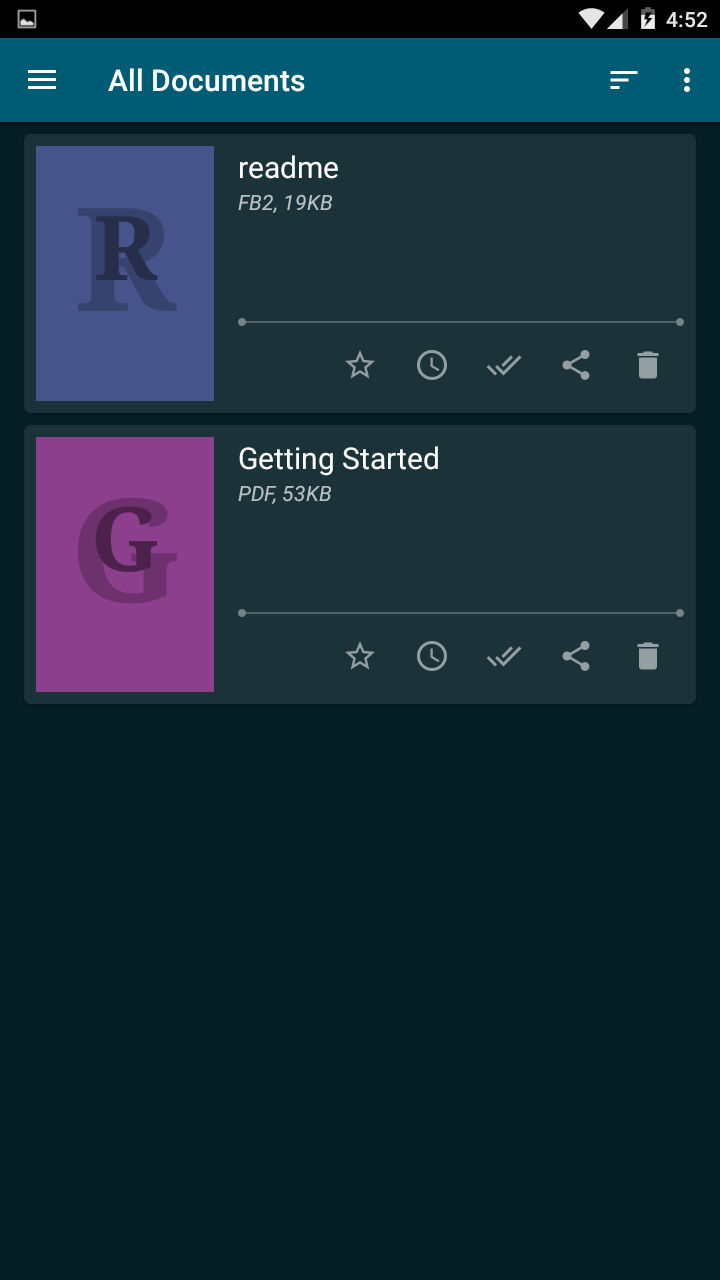Open the readme cover thumbnail
The width and height of the screenshot is (720, 1280).
click(x=125, y=273)
